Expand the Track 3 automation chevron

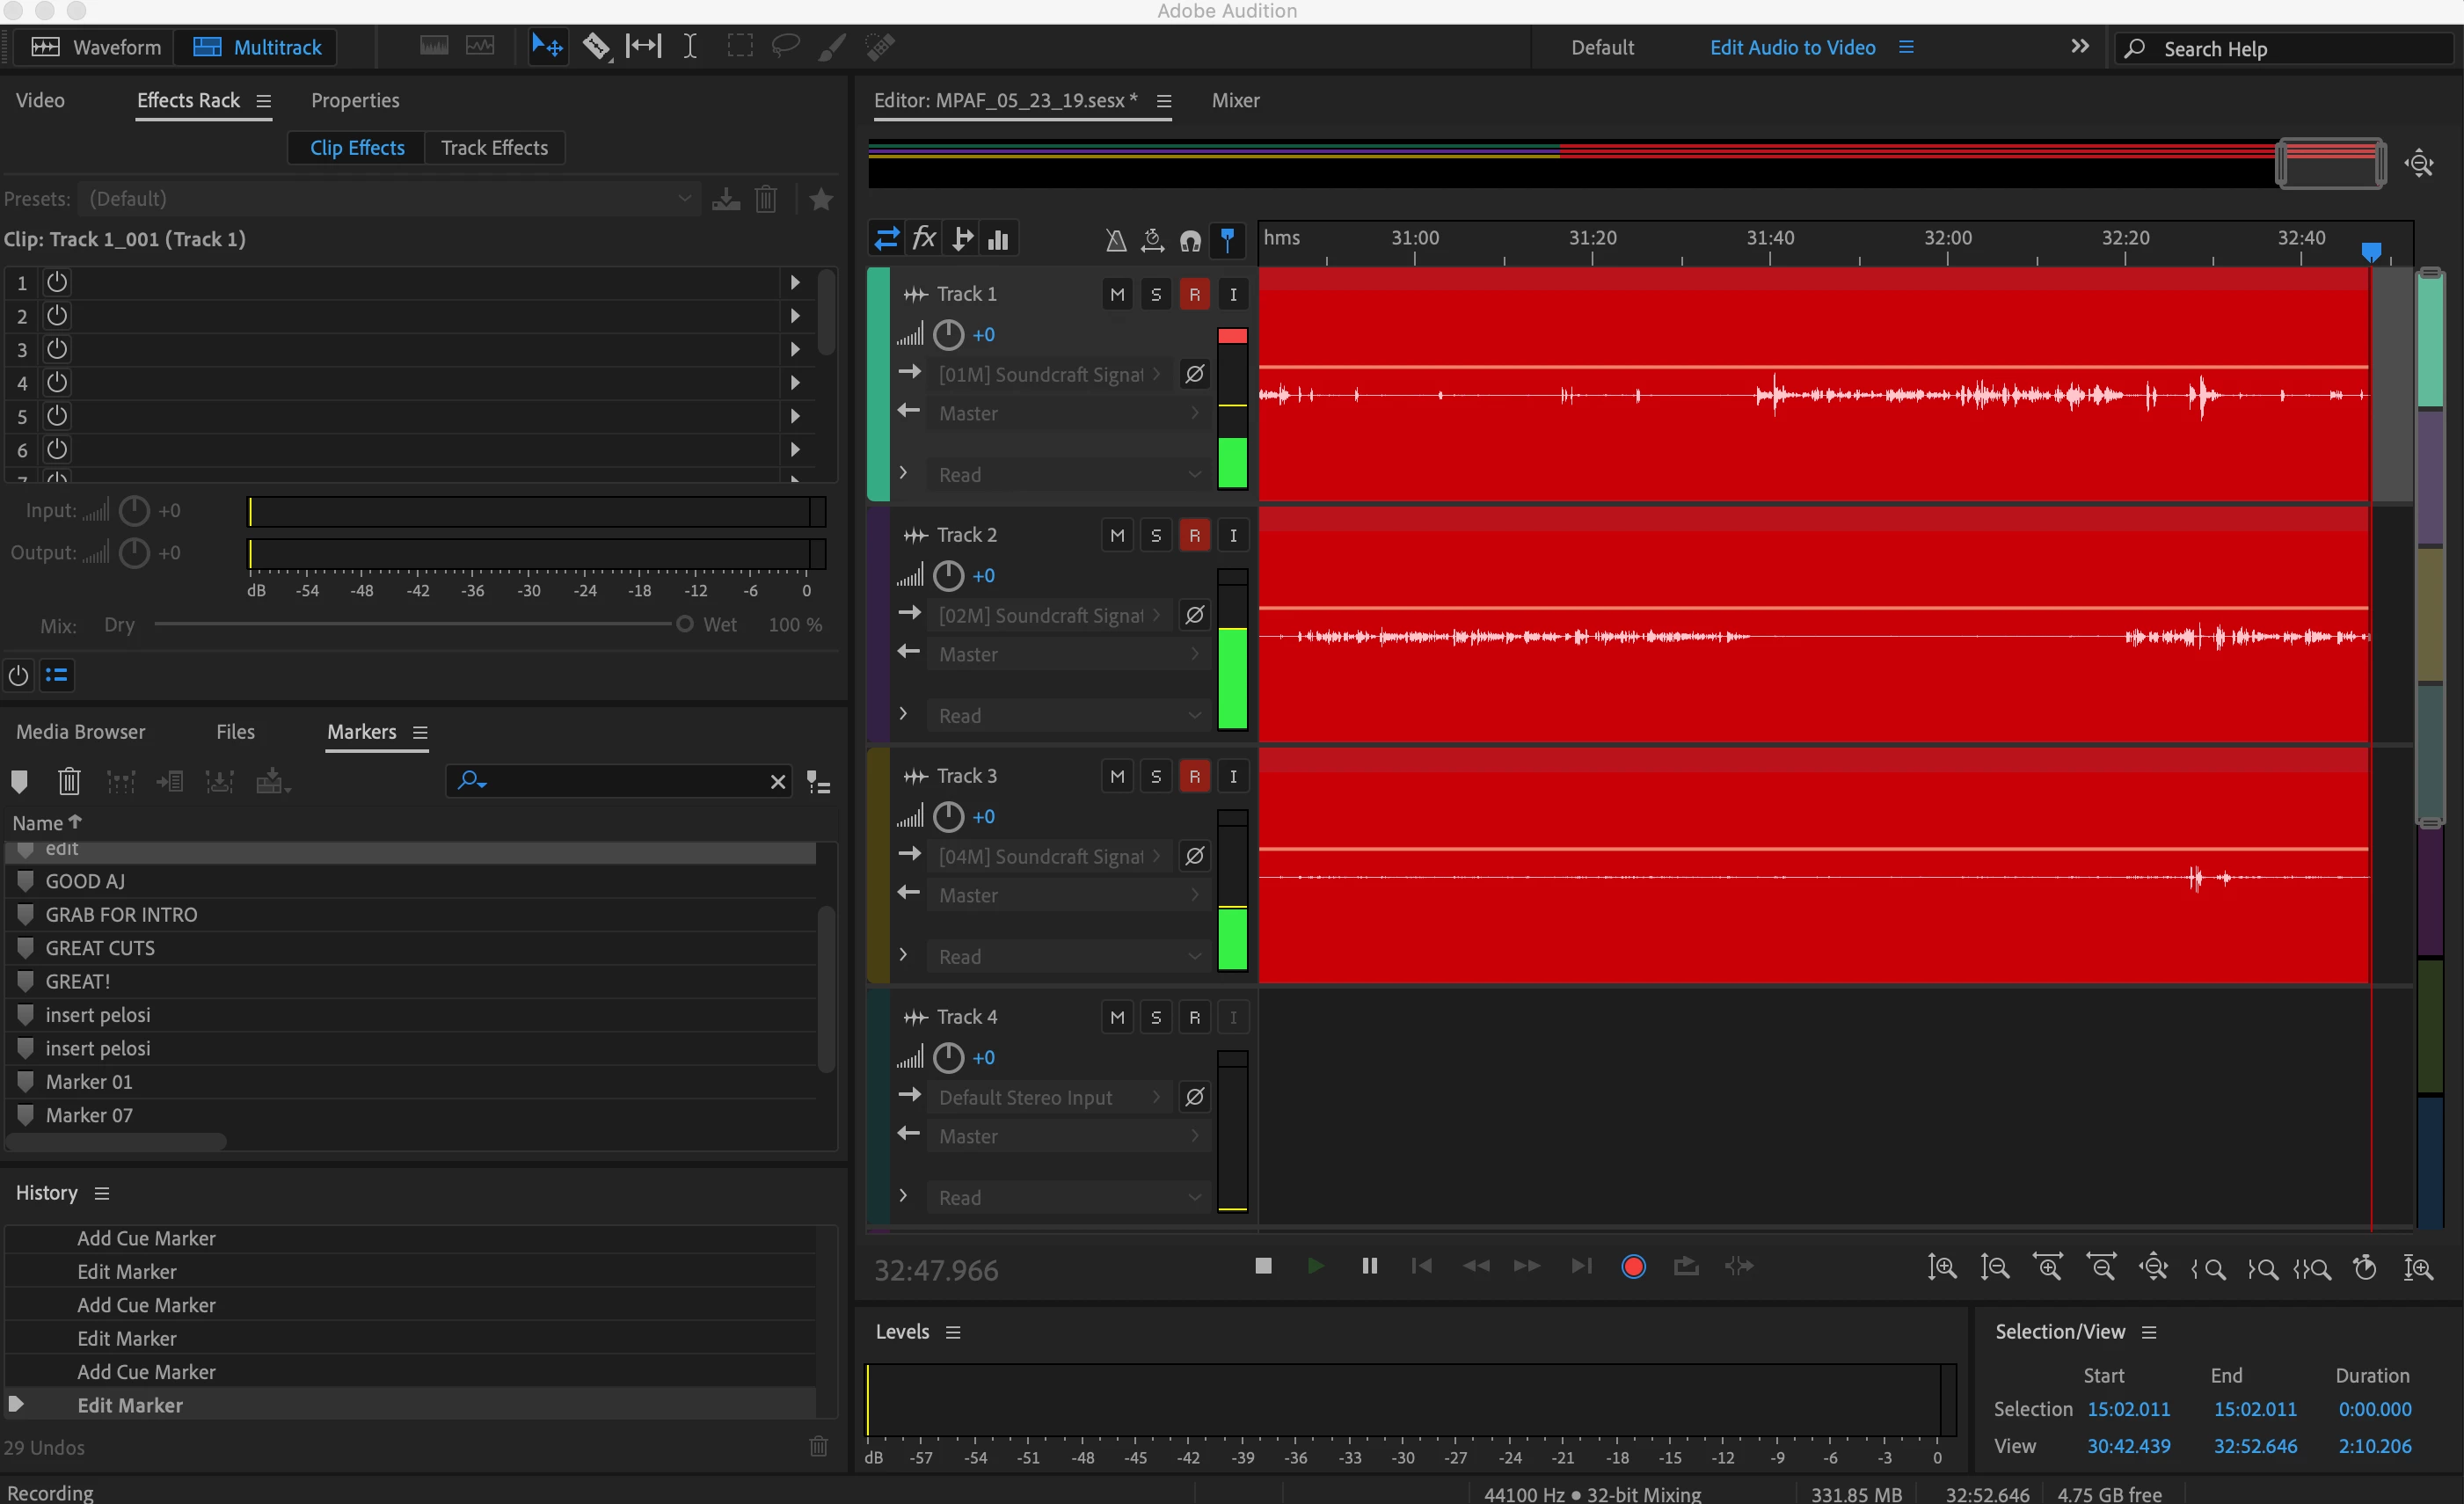(x=903, y=955)
